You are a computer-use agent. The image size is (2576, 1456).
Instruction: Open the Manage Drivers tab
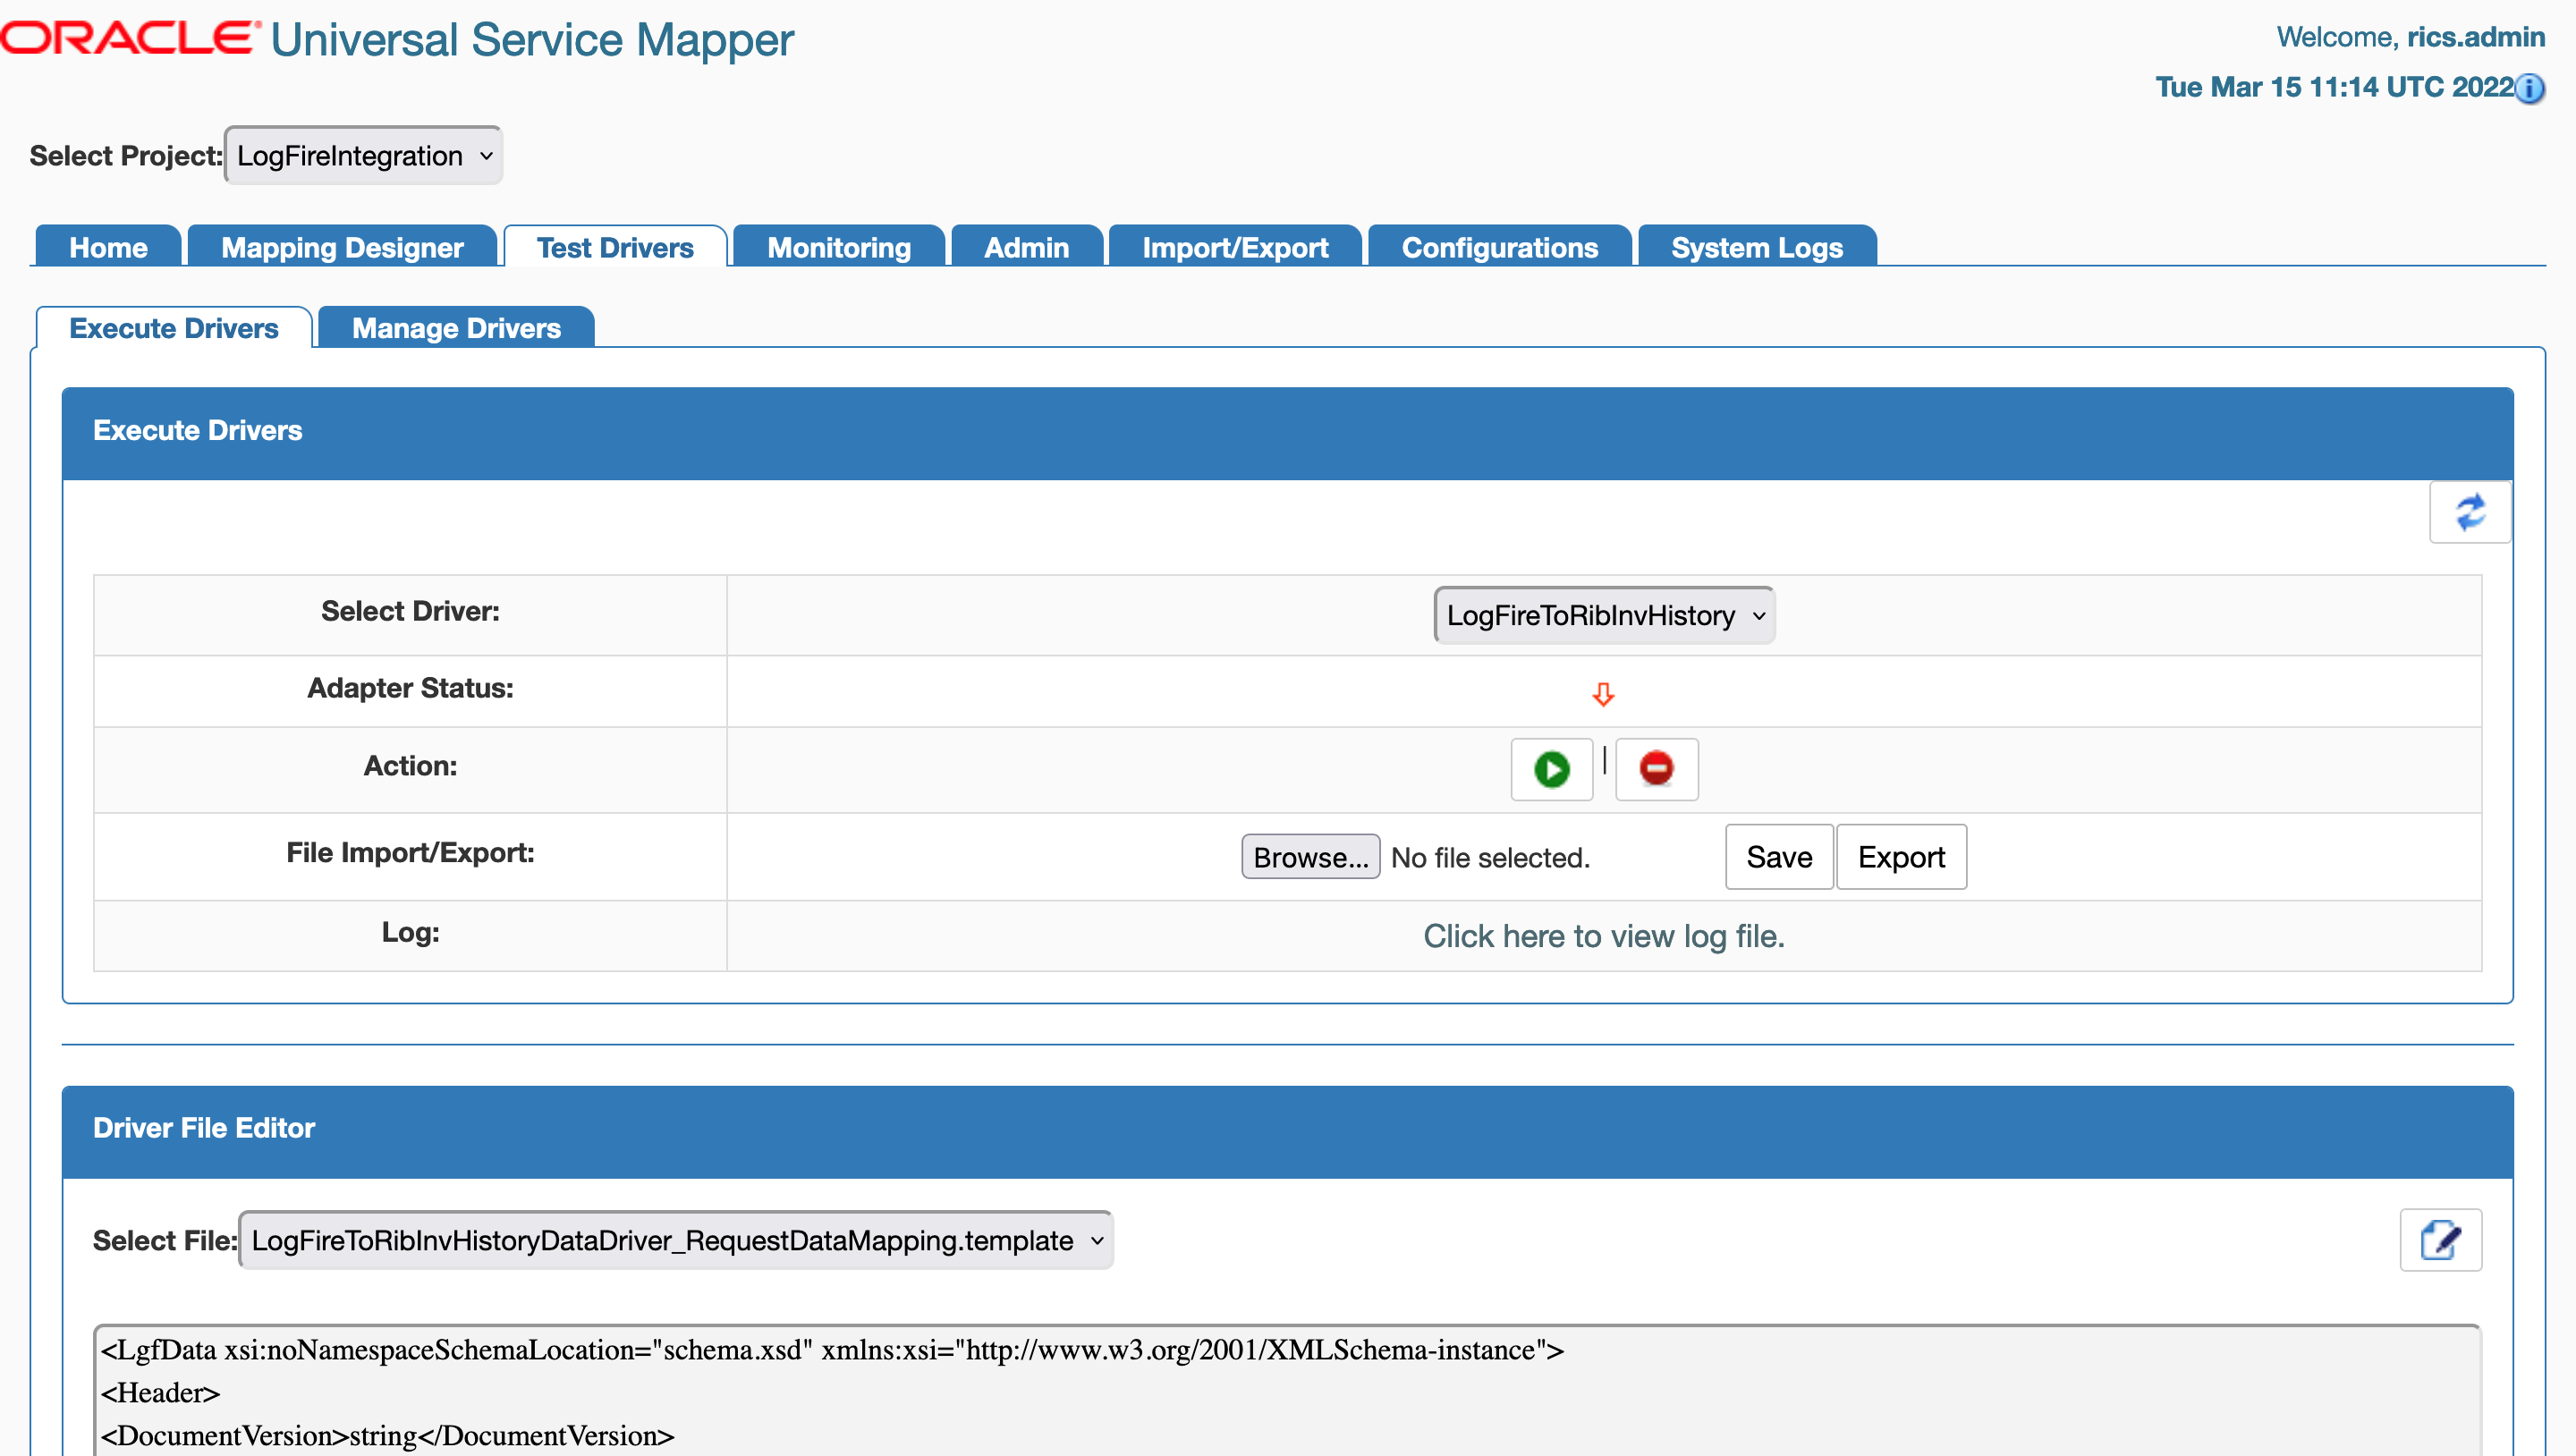coord(456,328)
